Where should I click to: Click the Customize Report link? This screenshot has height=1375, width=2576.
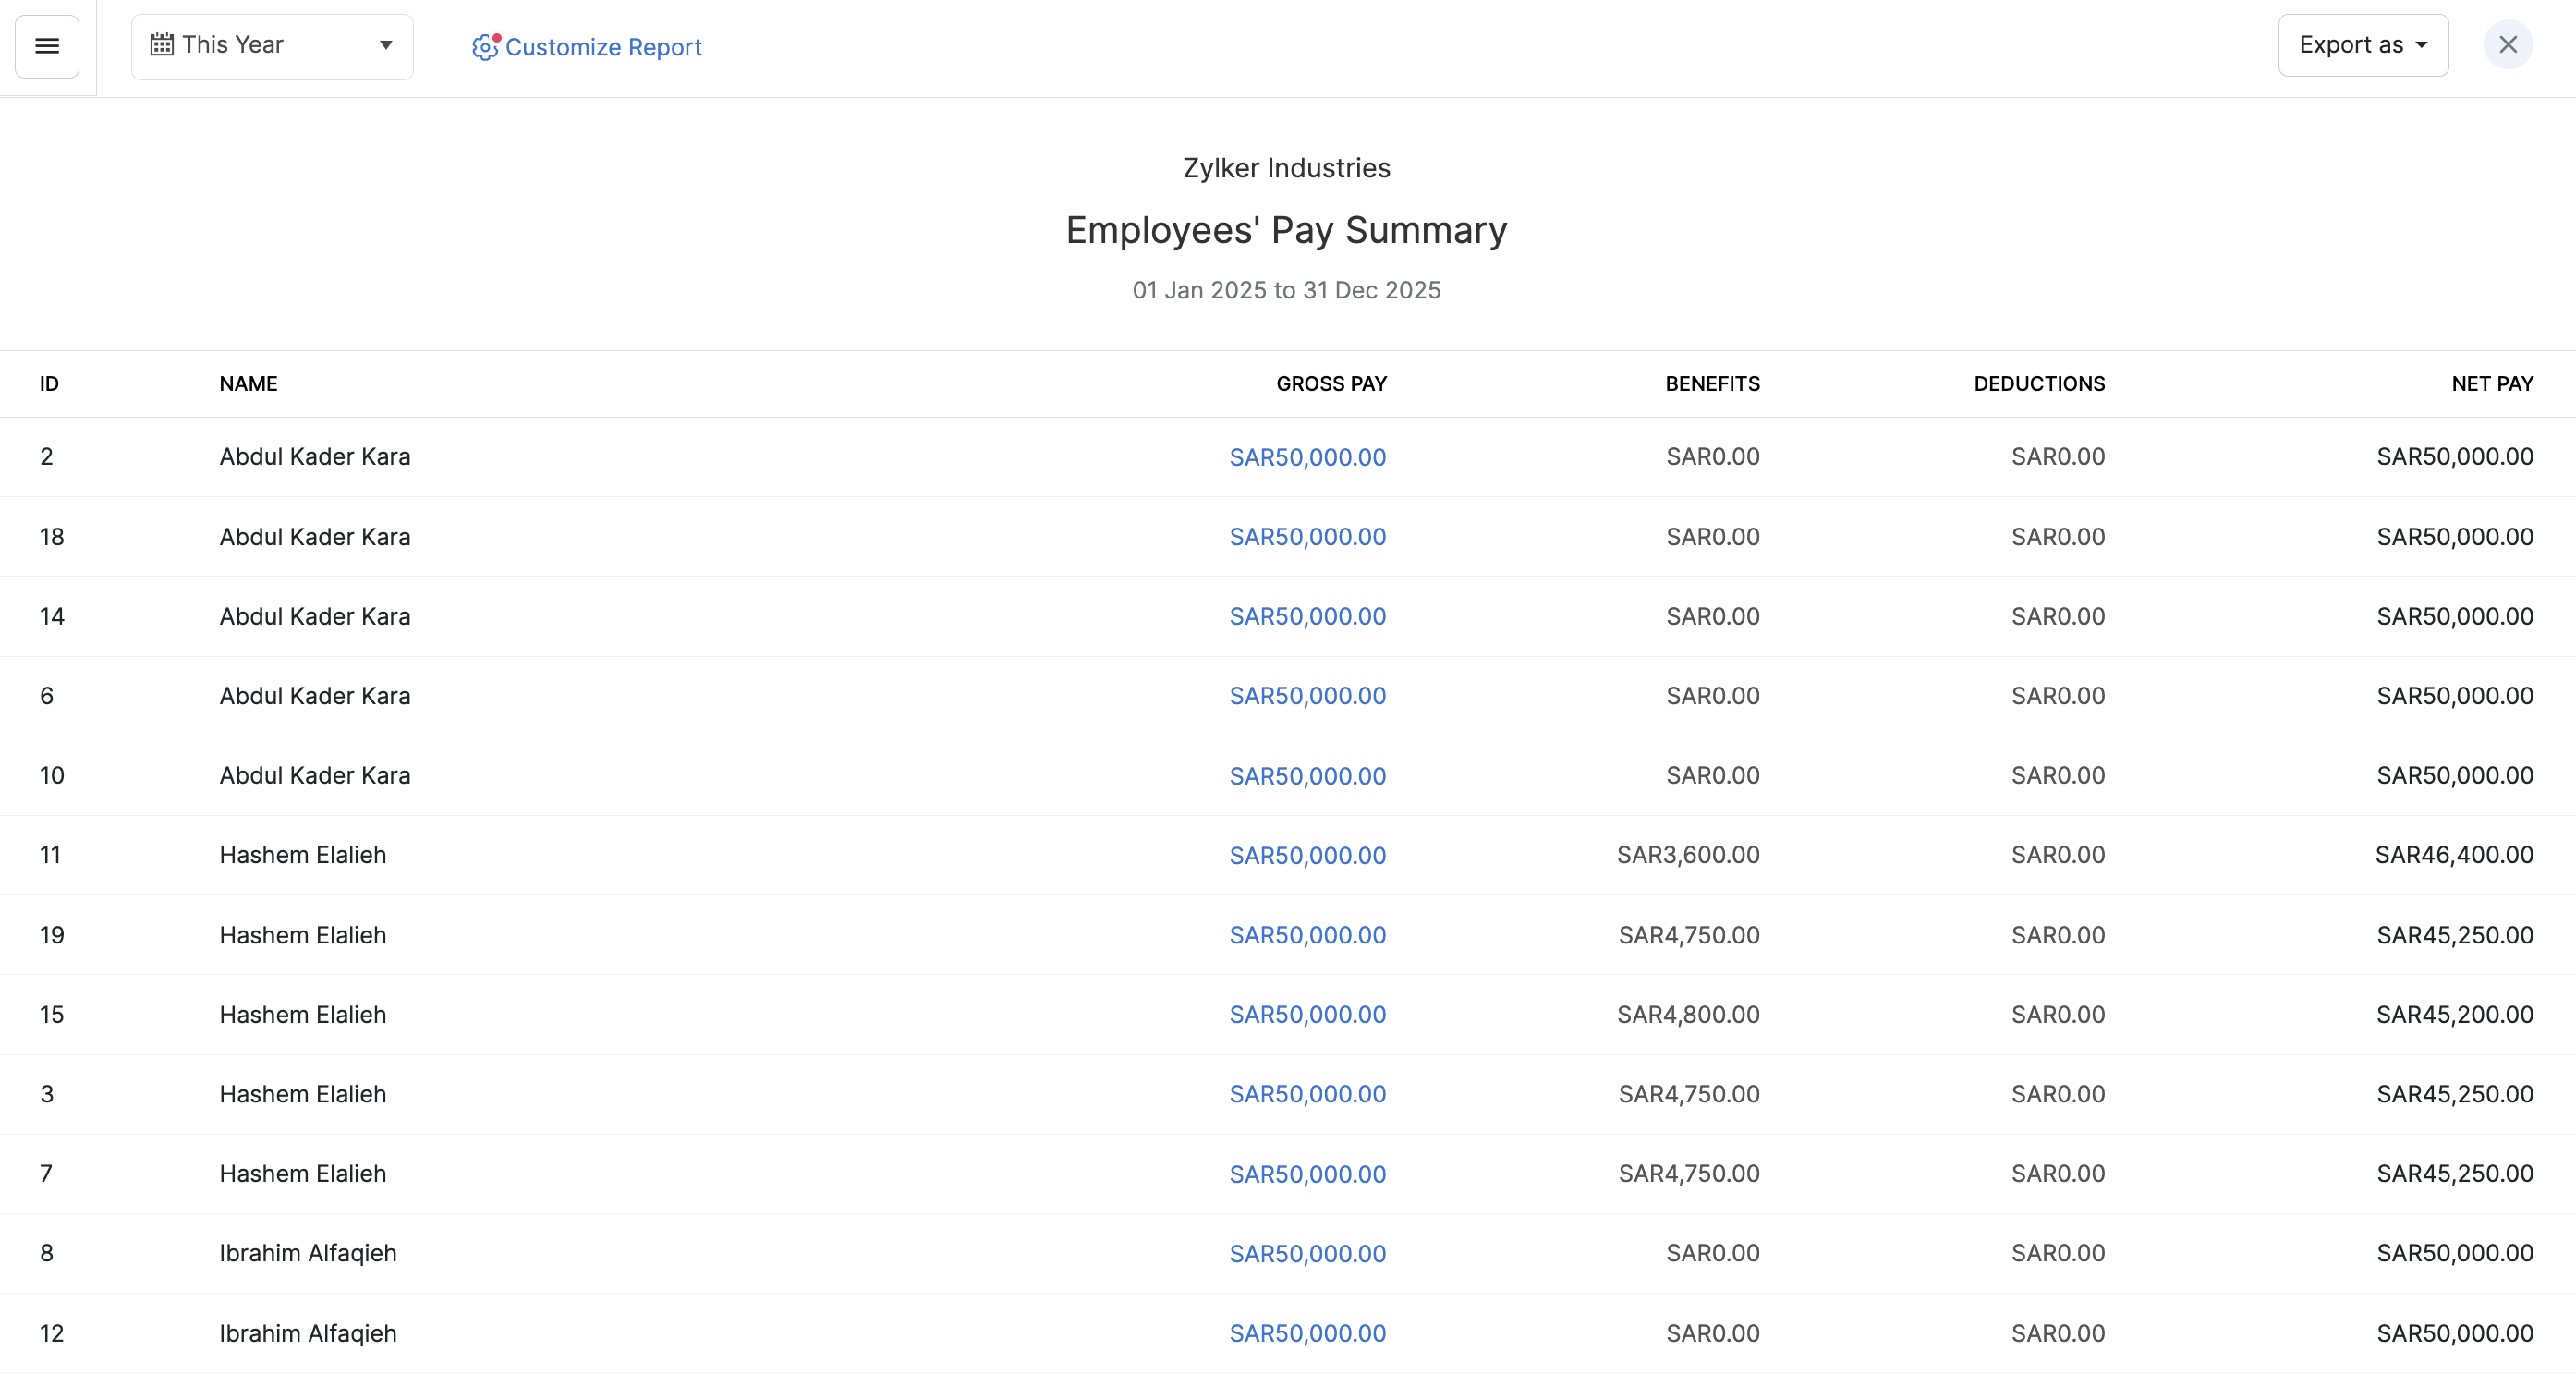(x=603, y=47)
